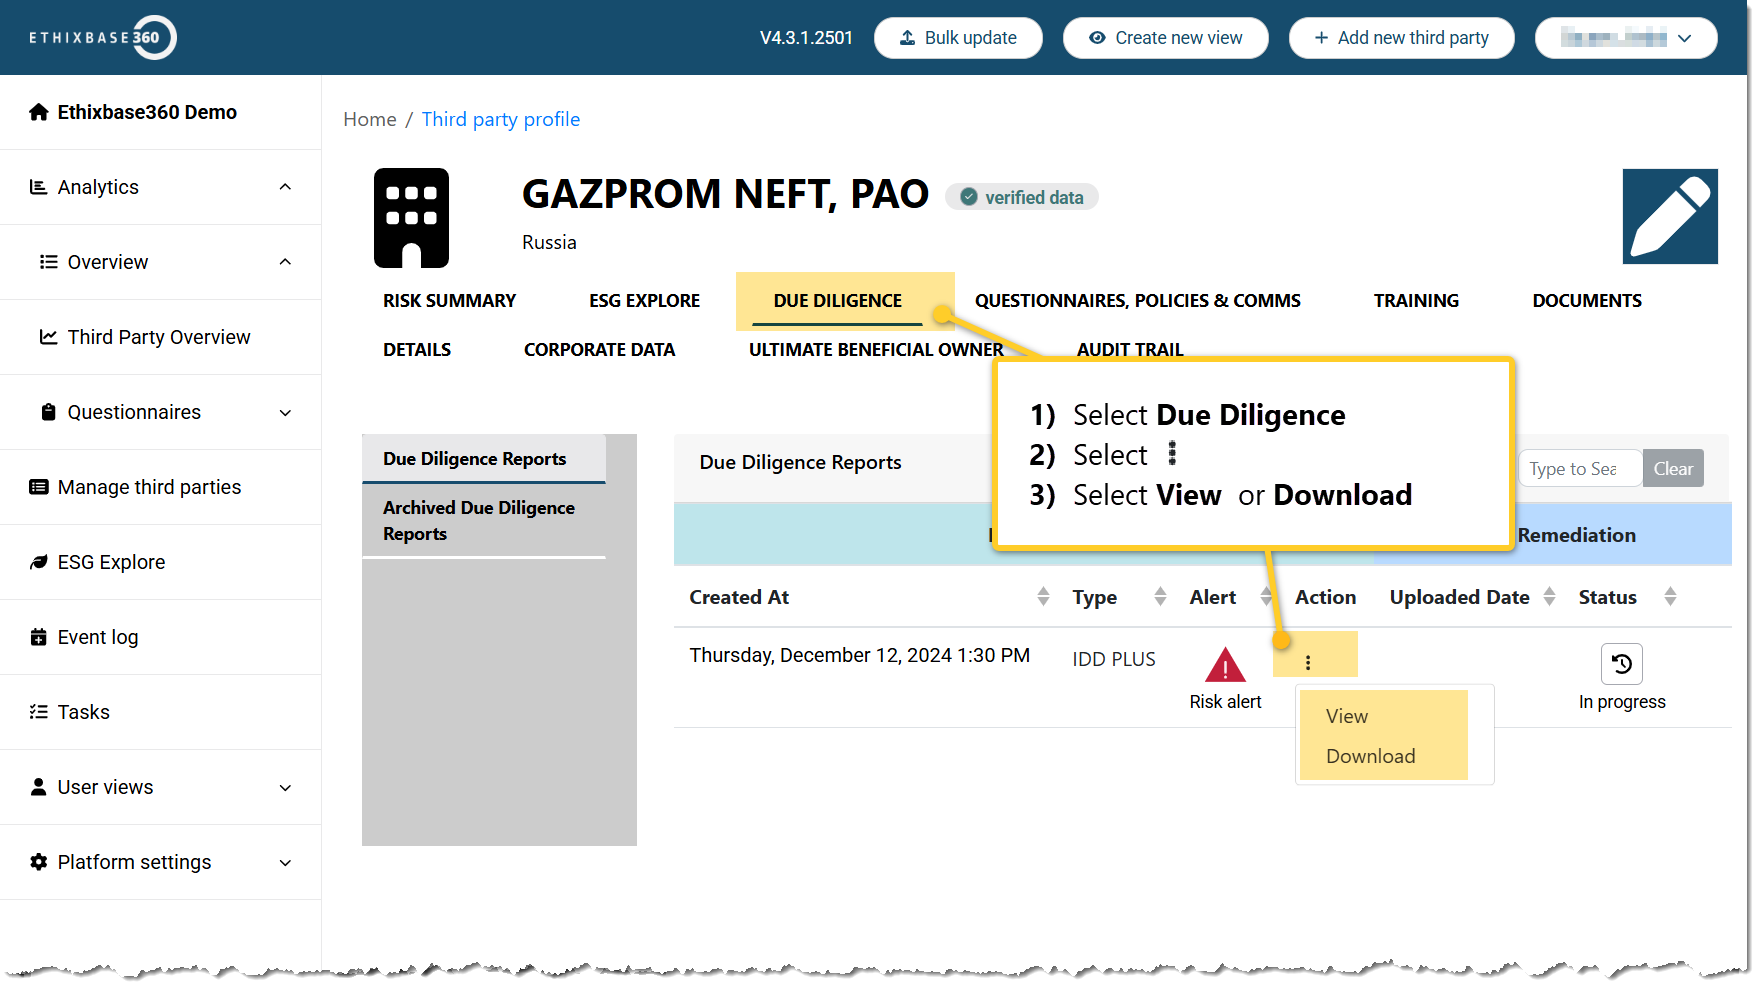Go to the Details tab

tap(417, 350)
